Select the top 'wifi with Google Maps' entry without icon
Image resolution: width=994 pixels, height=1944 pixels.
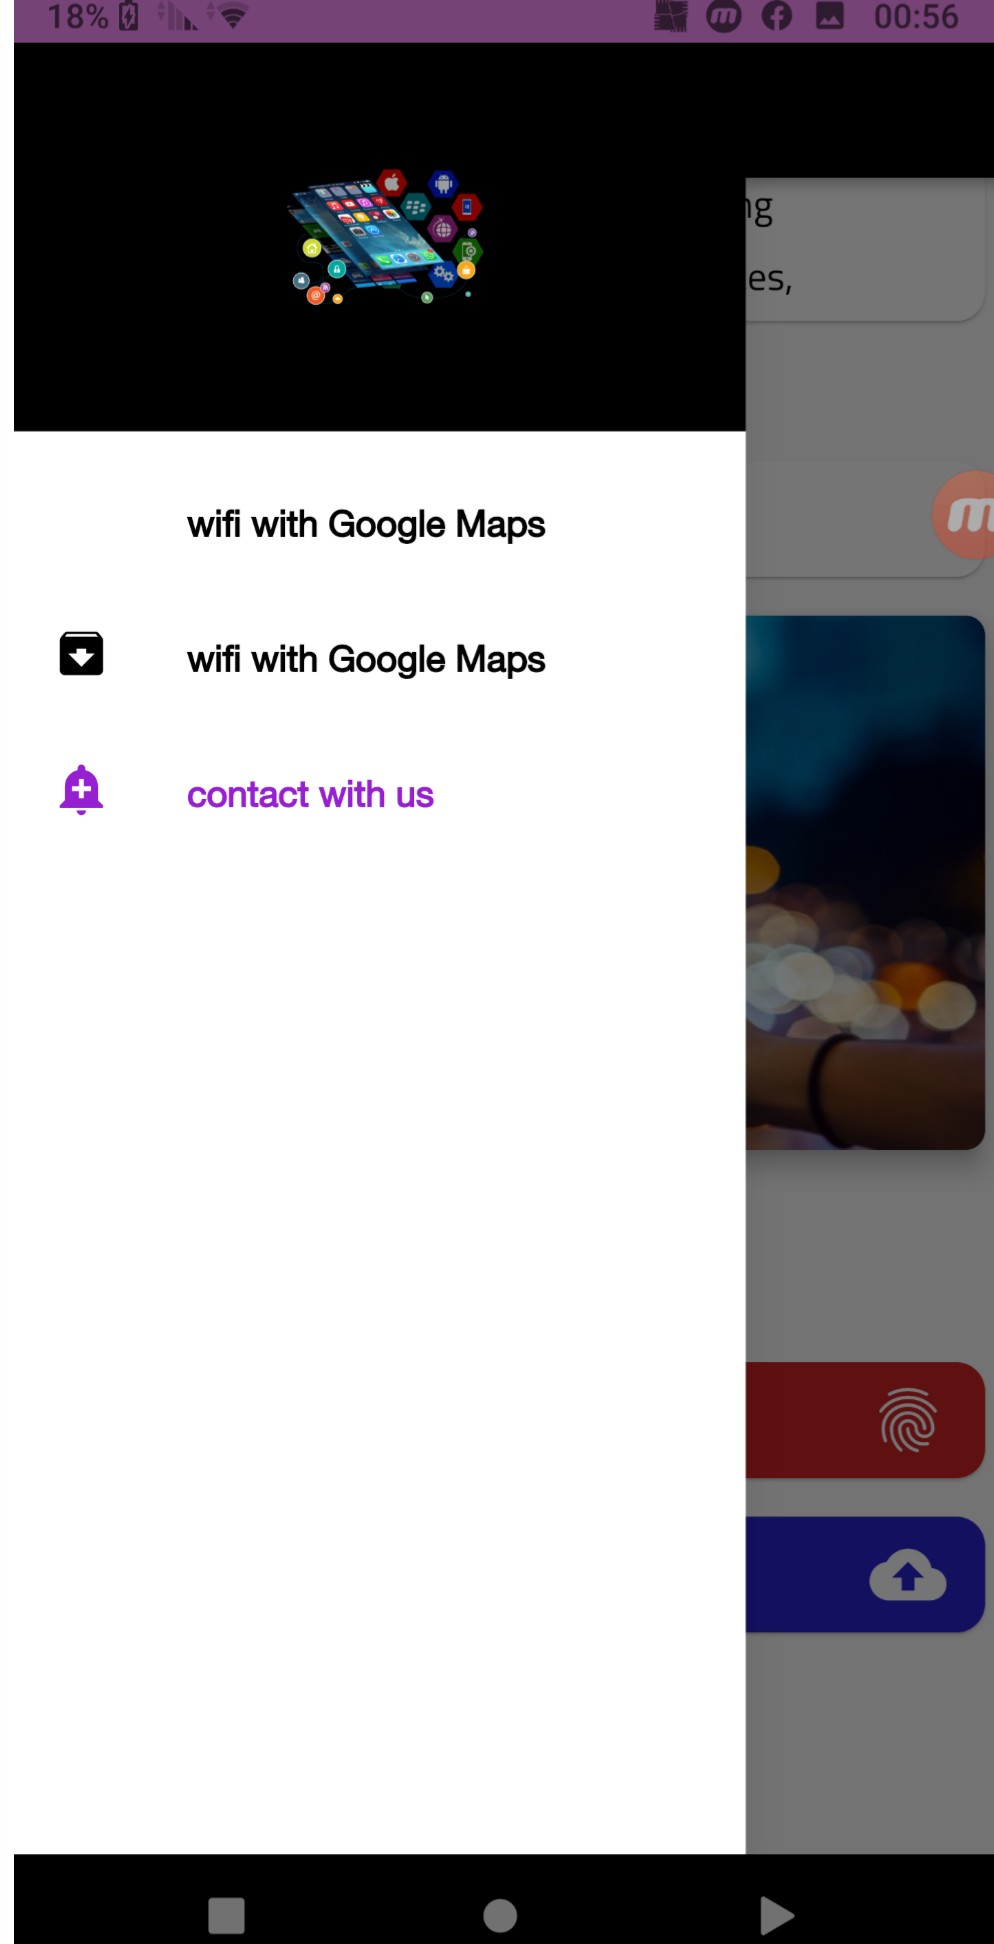click(366, 525)
